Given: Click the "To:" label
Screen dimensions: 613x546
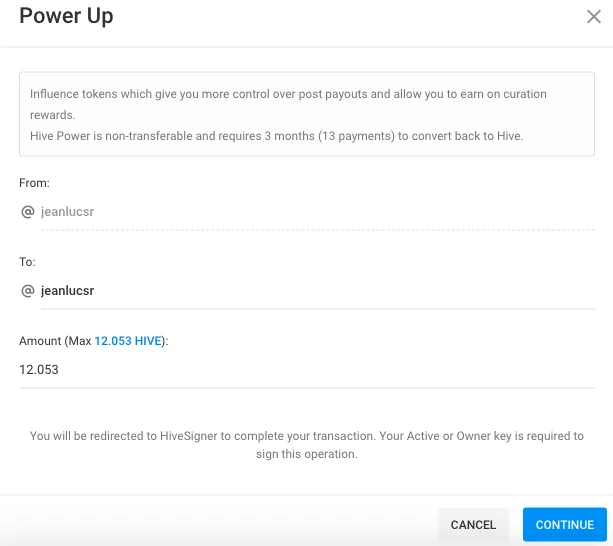Looking at the screenshot, I should [x=27, y=261].
